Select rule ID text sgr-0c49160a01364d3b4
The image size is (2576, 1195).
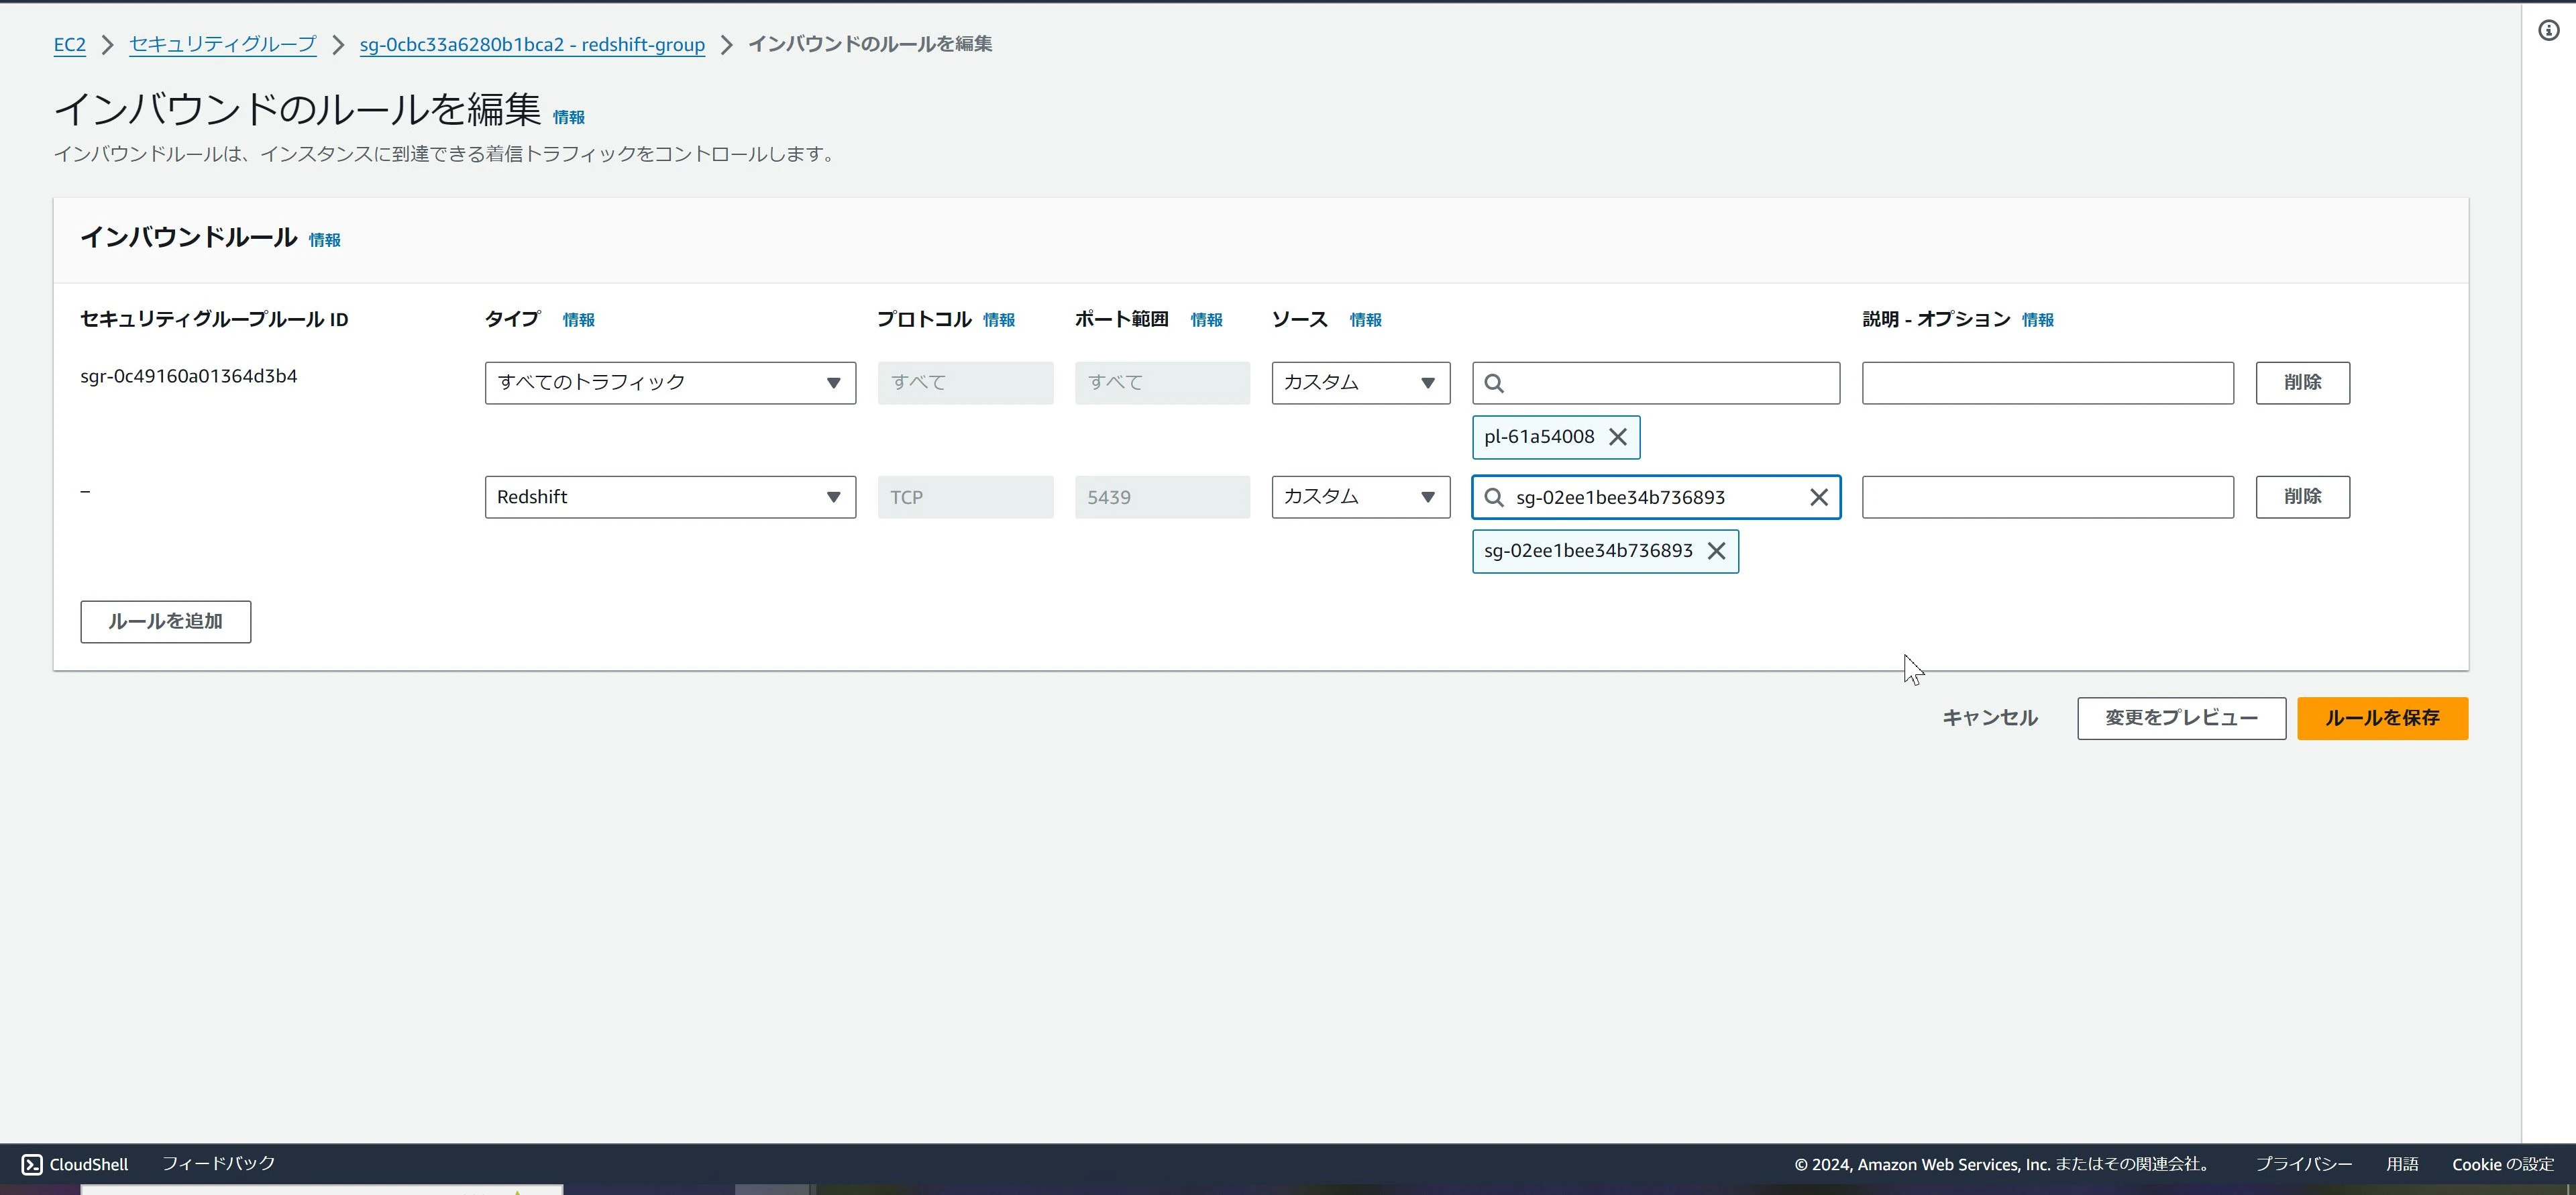click(x=189, y=376)
